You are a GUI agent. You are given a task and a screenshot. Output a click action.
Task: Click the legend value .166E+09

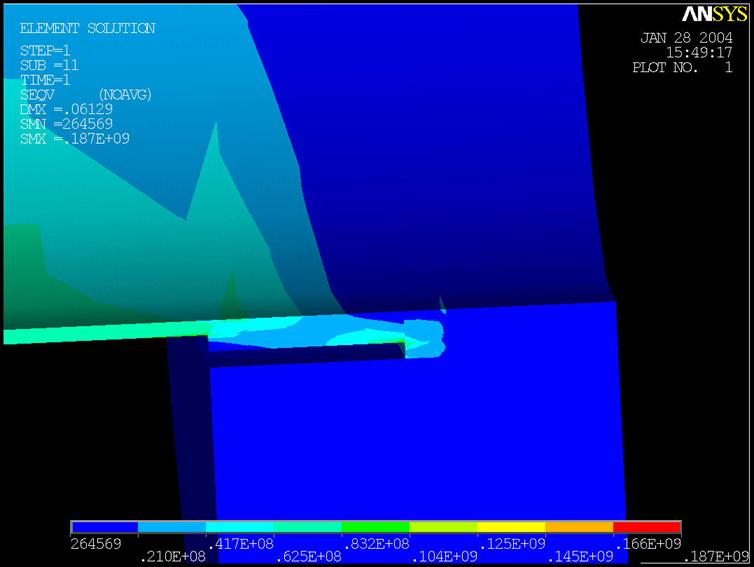(x=647, y=544)
